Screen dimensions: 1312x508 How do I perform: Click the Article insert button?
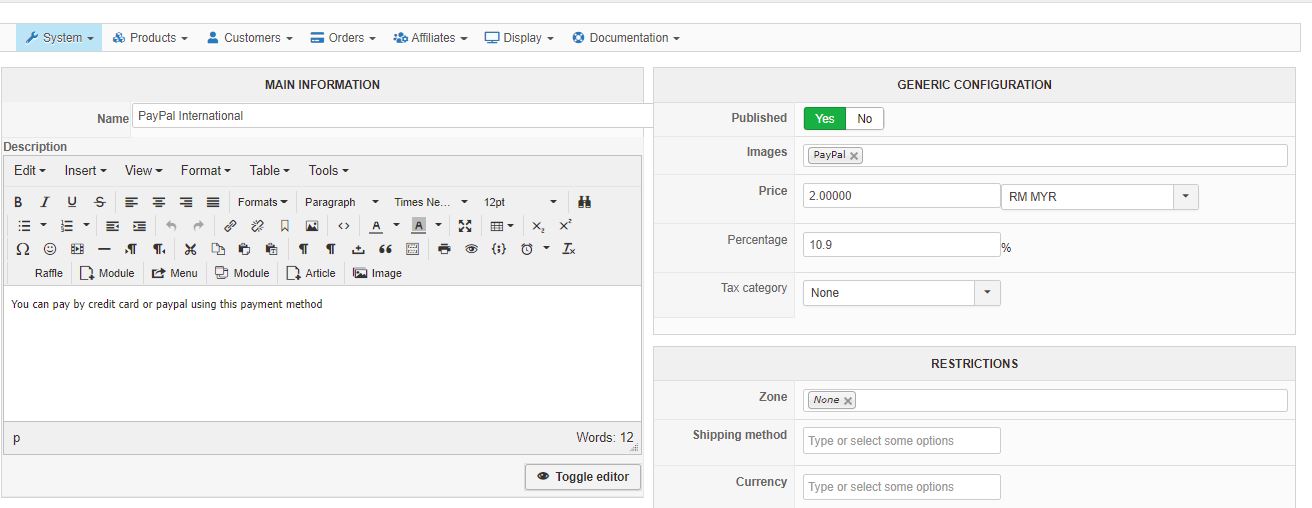(311, 273)
